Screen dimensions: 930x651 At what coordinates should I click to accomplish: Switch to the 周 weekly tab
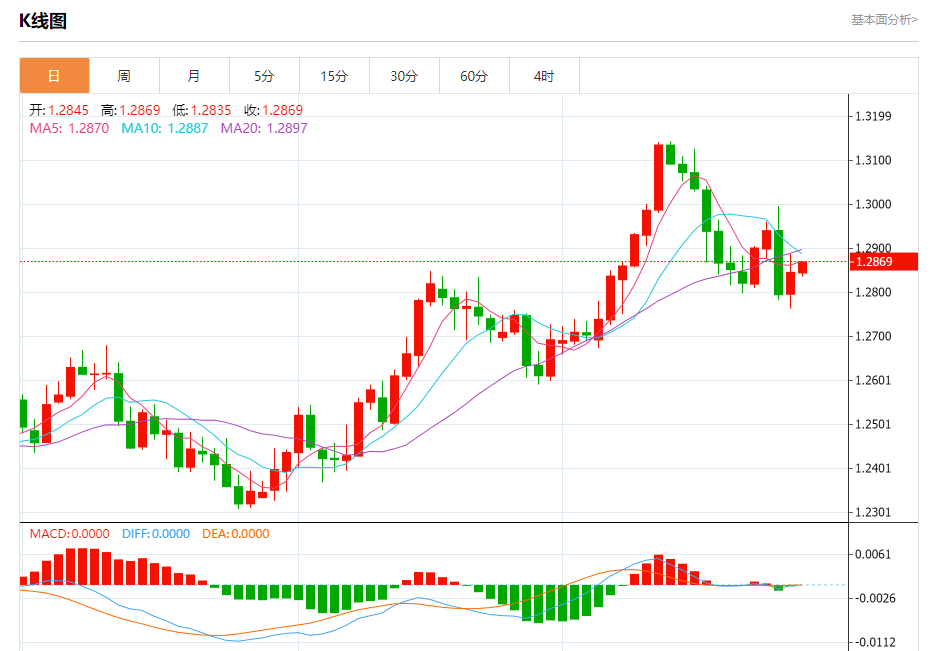point(124,76)
